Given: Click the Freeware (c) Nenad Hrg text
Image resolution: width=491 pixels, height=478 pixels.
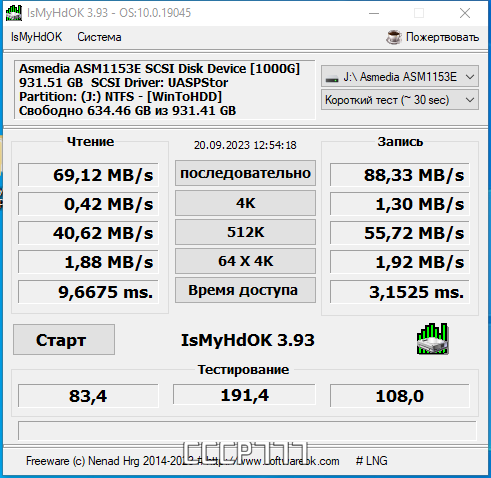Looking at the screenshot, I should click(110, 461).
